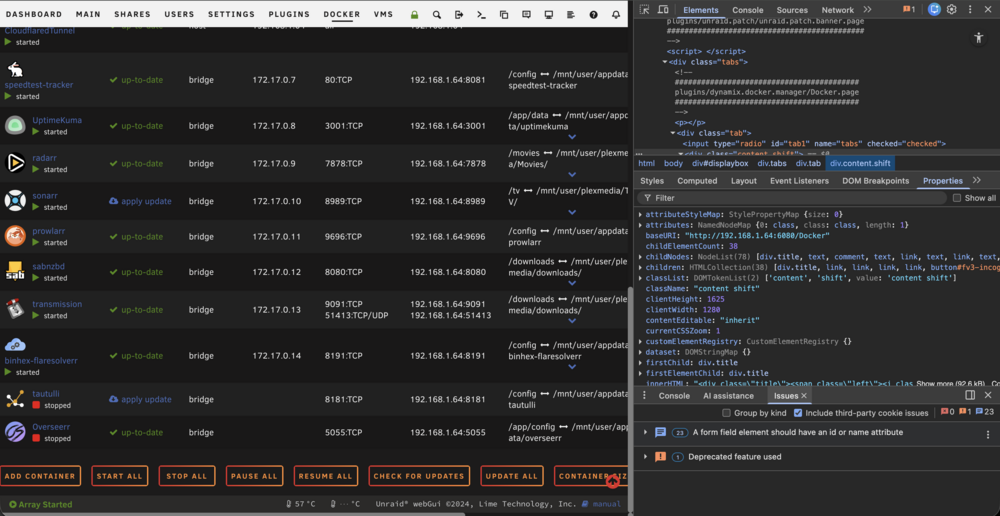Switch to the Console tab in DevTools
This screenshot has height=516, width=1000.
[x=747, y=10]
